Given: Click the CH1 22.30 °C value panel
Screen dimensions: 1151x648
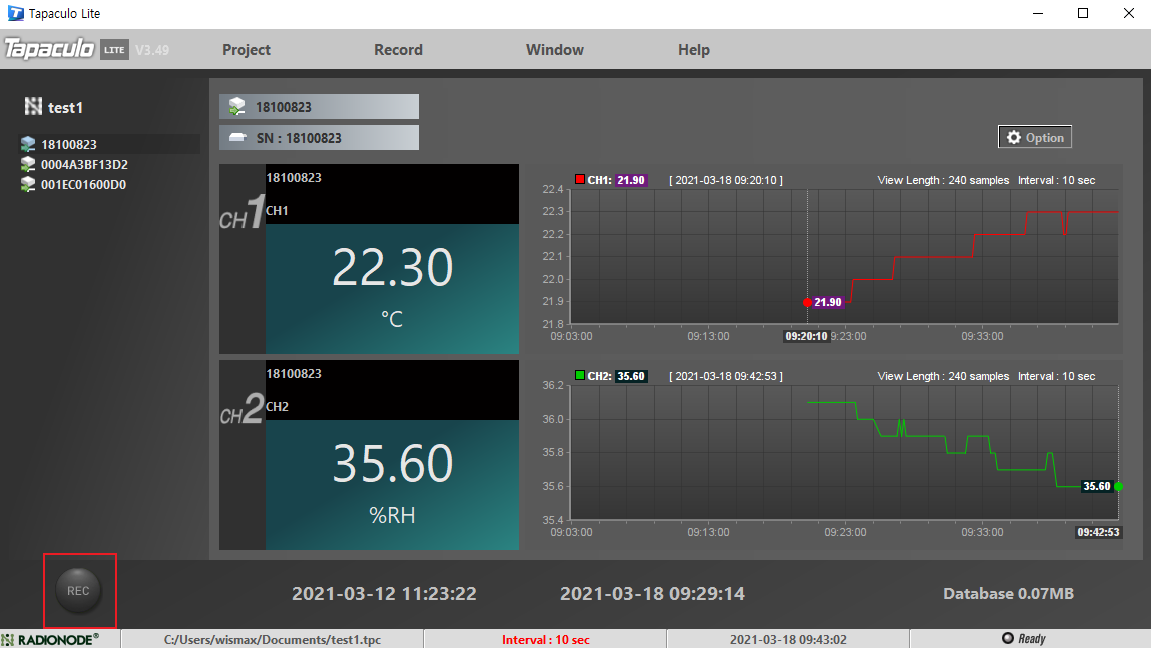Looking at the screenshot, I should click(x=392, y=288).
